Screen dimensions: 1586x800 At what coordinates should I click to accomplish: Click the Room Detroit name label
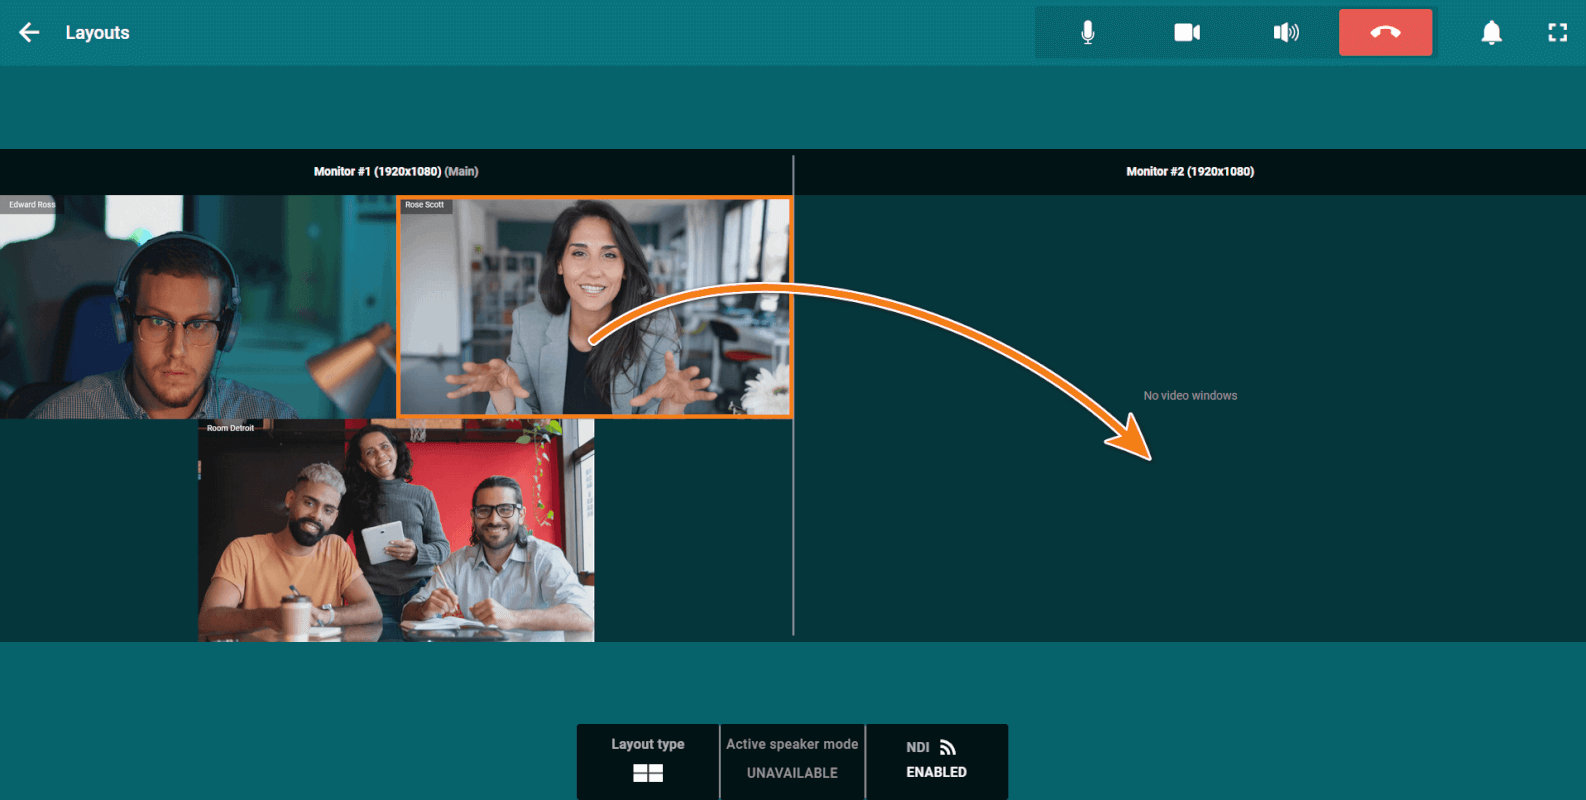pos(230,428)
